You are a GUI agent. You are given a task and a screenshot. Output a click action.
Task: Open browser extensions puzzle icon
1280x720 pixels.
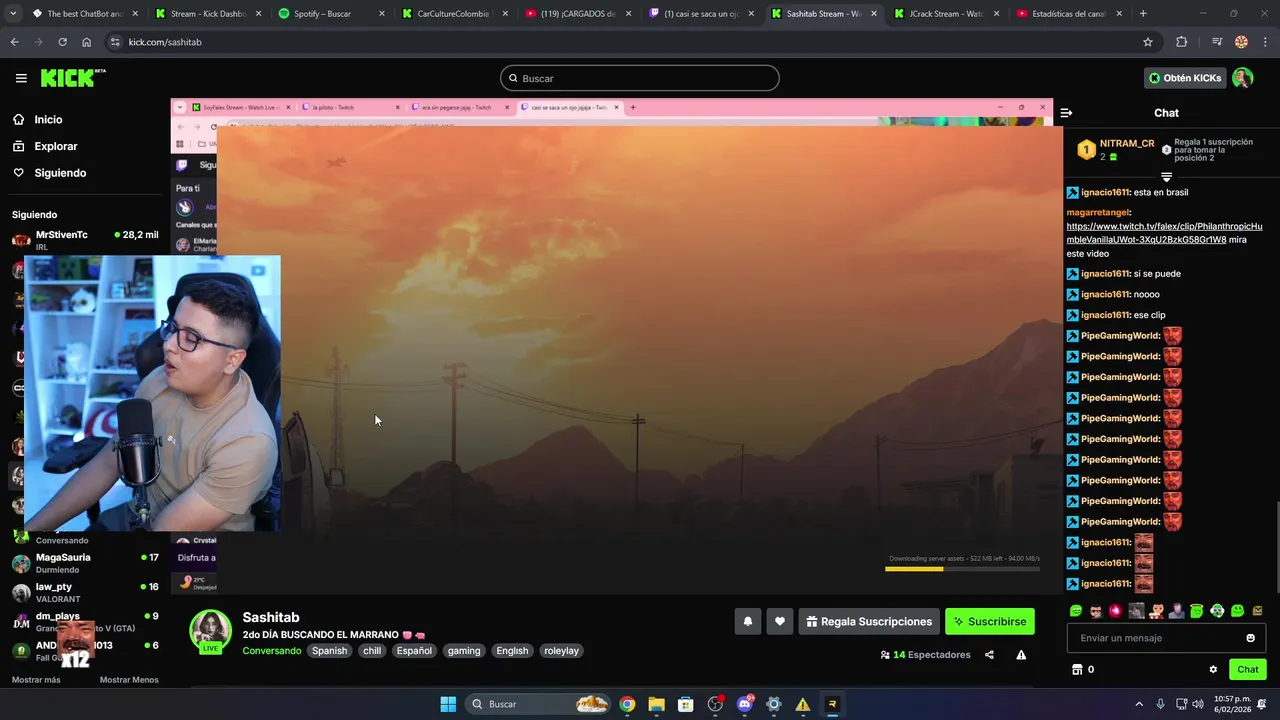point(1182,42)
